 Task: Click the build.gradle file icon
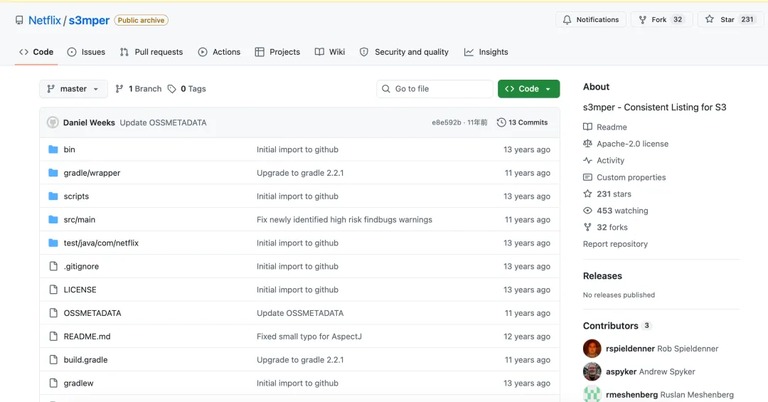(53, 360)
